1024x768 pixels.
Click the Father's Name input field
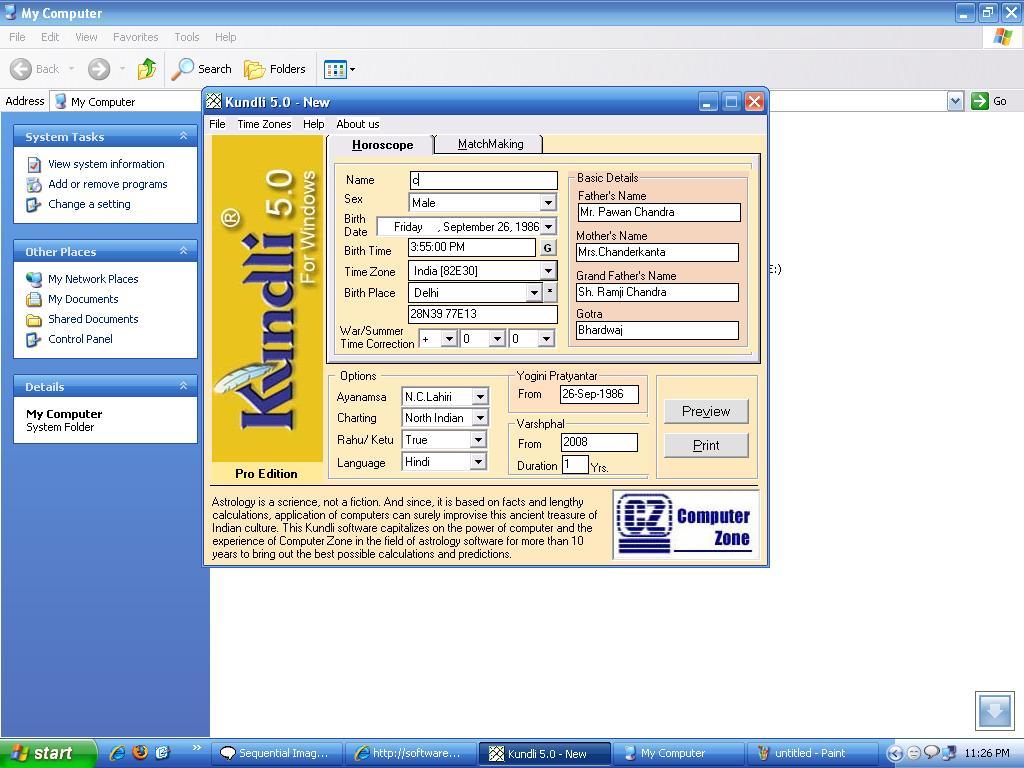658,212
